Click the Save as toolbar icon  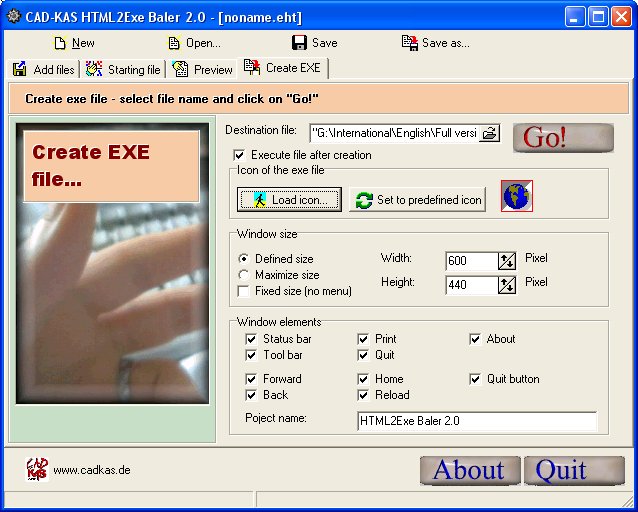[x=409, y=43]
